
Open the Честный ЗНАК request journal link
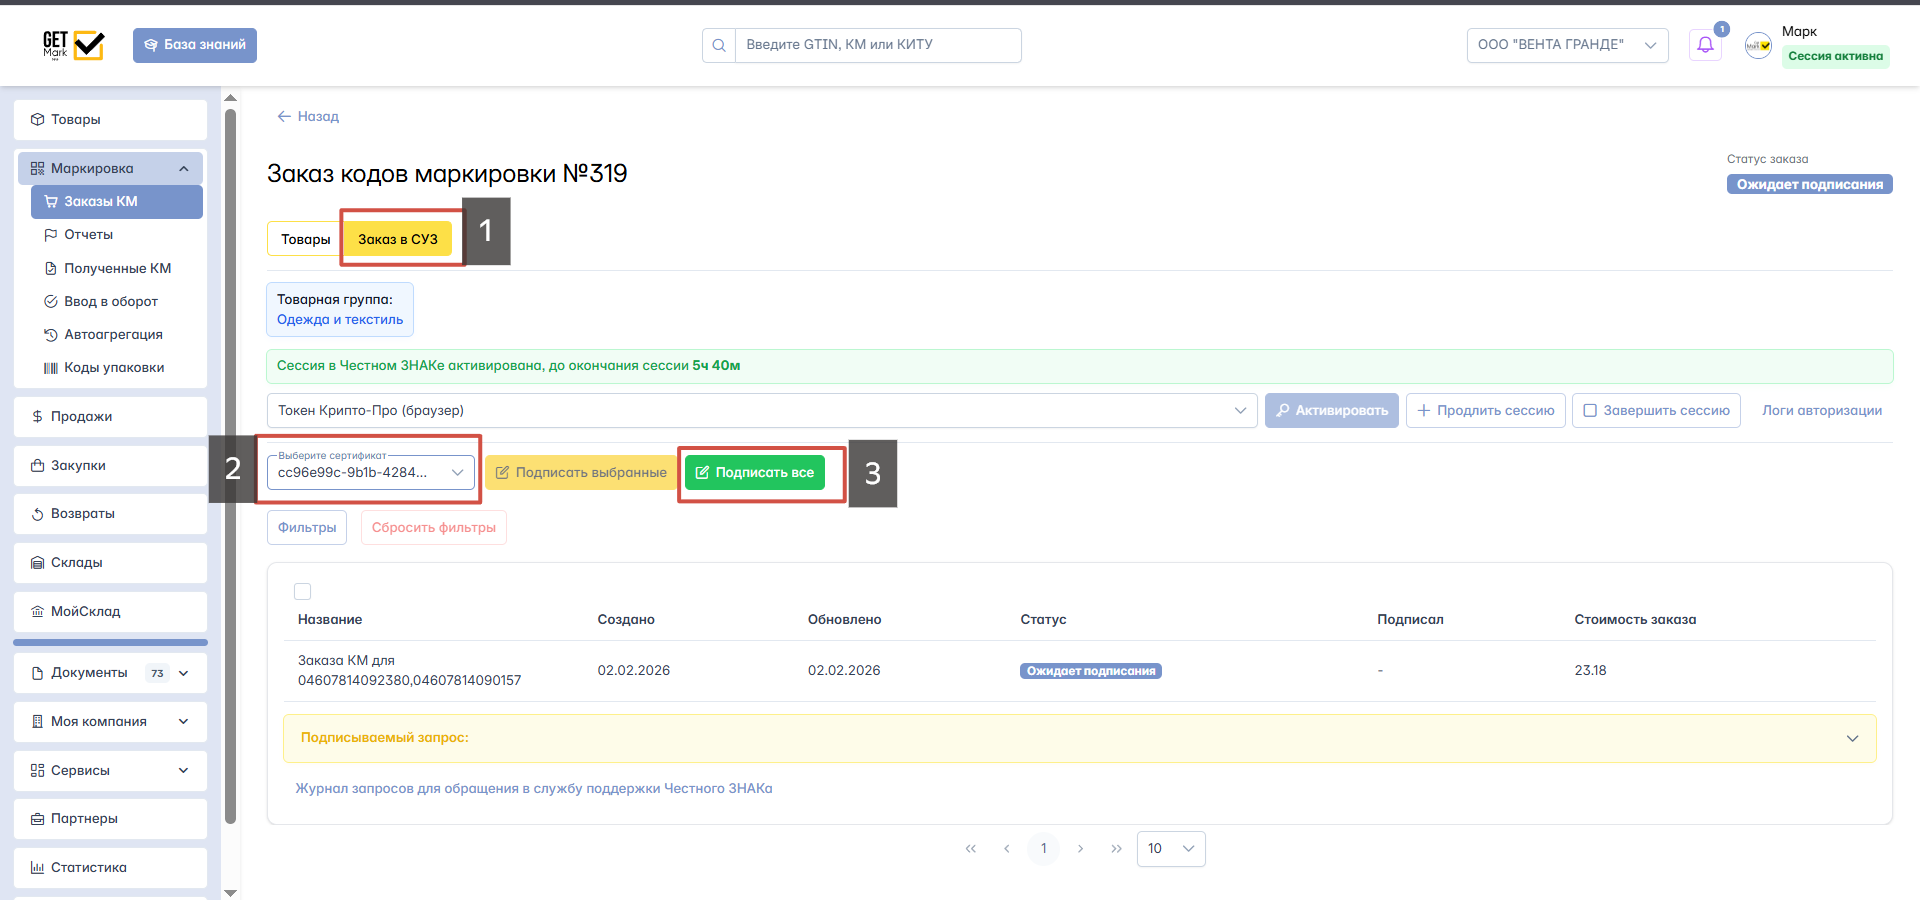coord(534,789)
